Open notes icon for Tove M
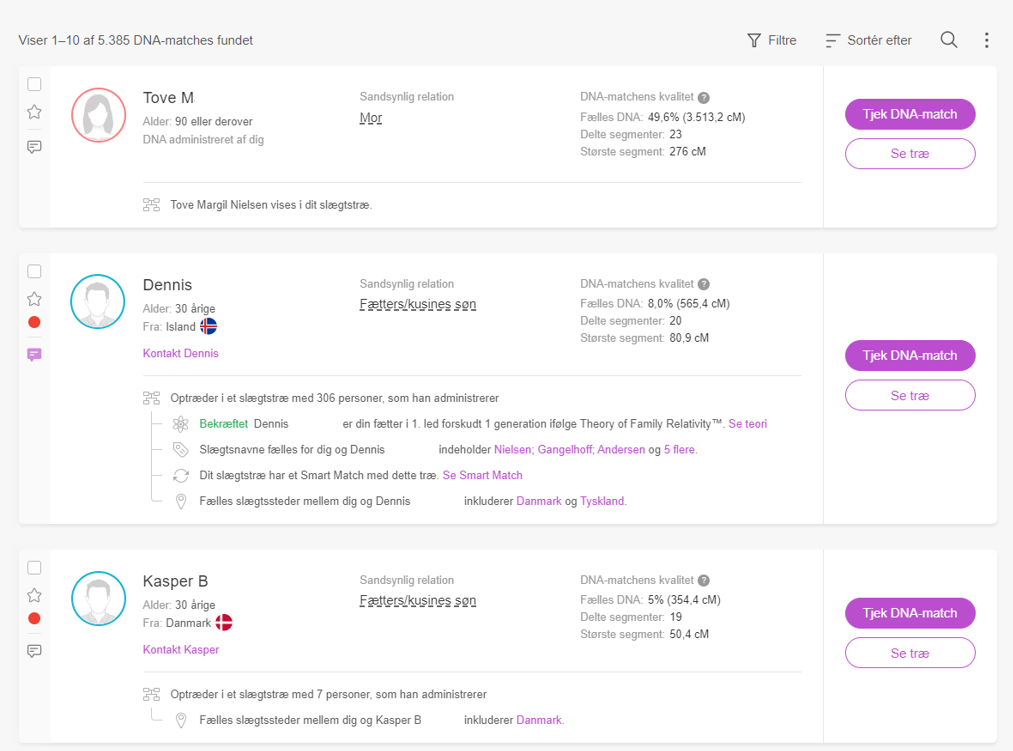The width and height of the screenshot is (1013, 751). [34, 147]
